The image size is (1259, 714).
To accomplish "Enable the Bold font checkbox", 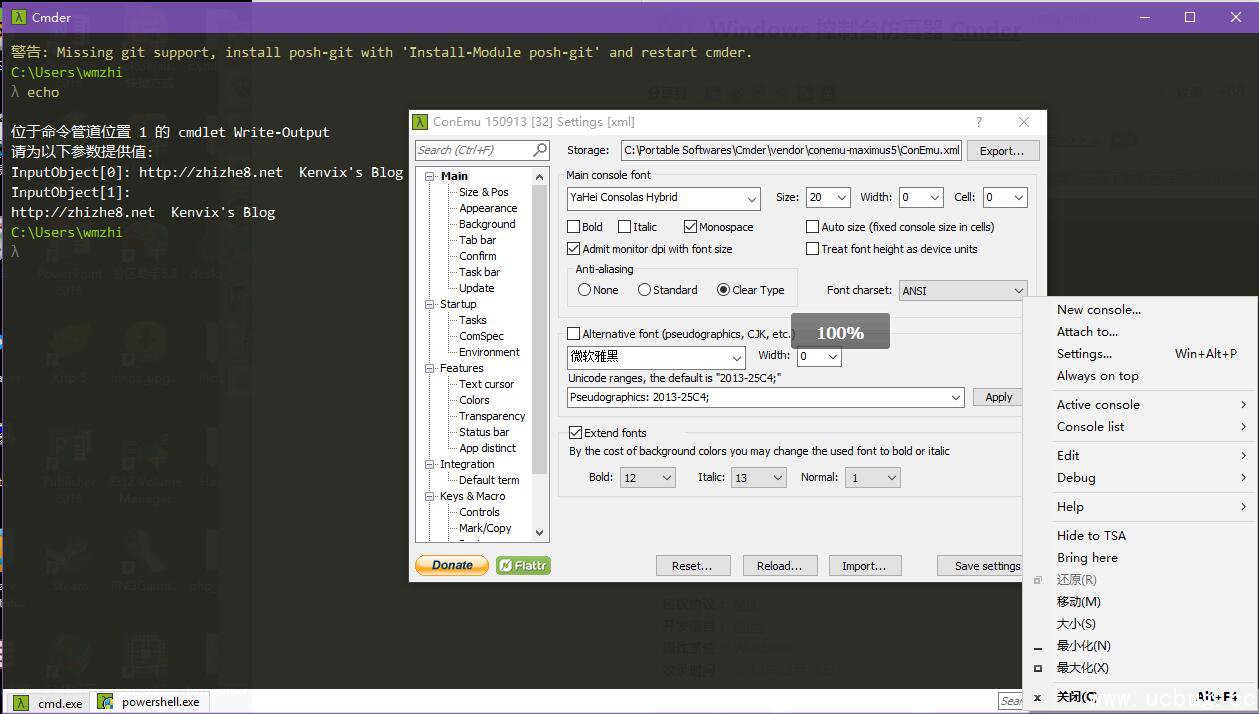I will pos(574,227).
